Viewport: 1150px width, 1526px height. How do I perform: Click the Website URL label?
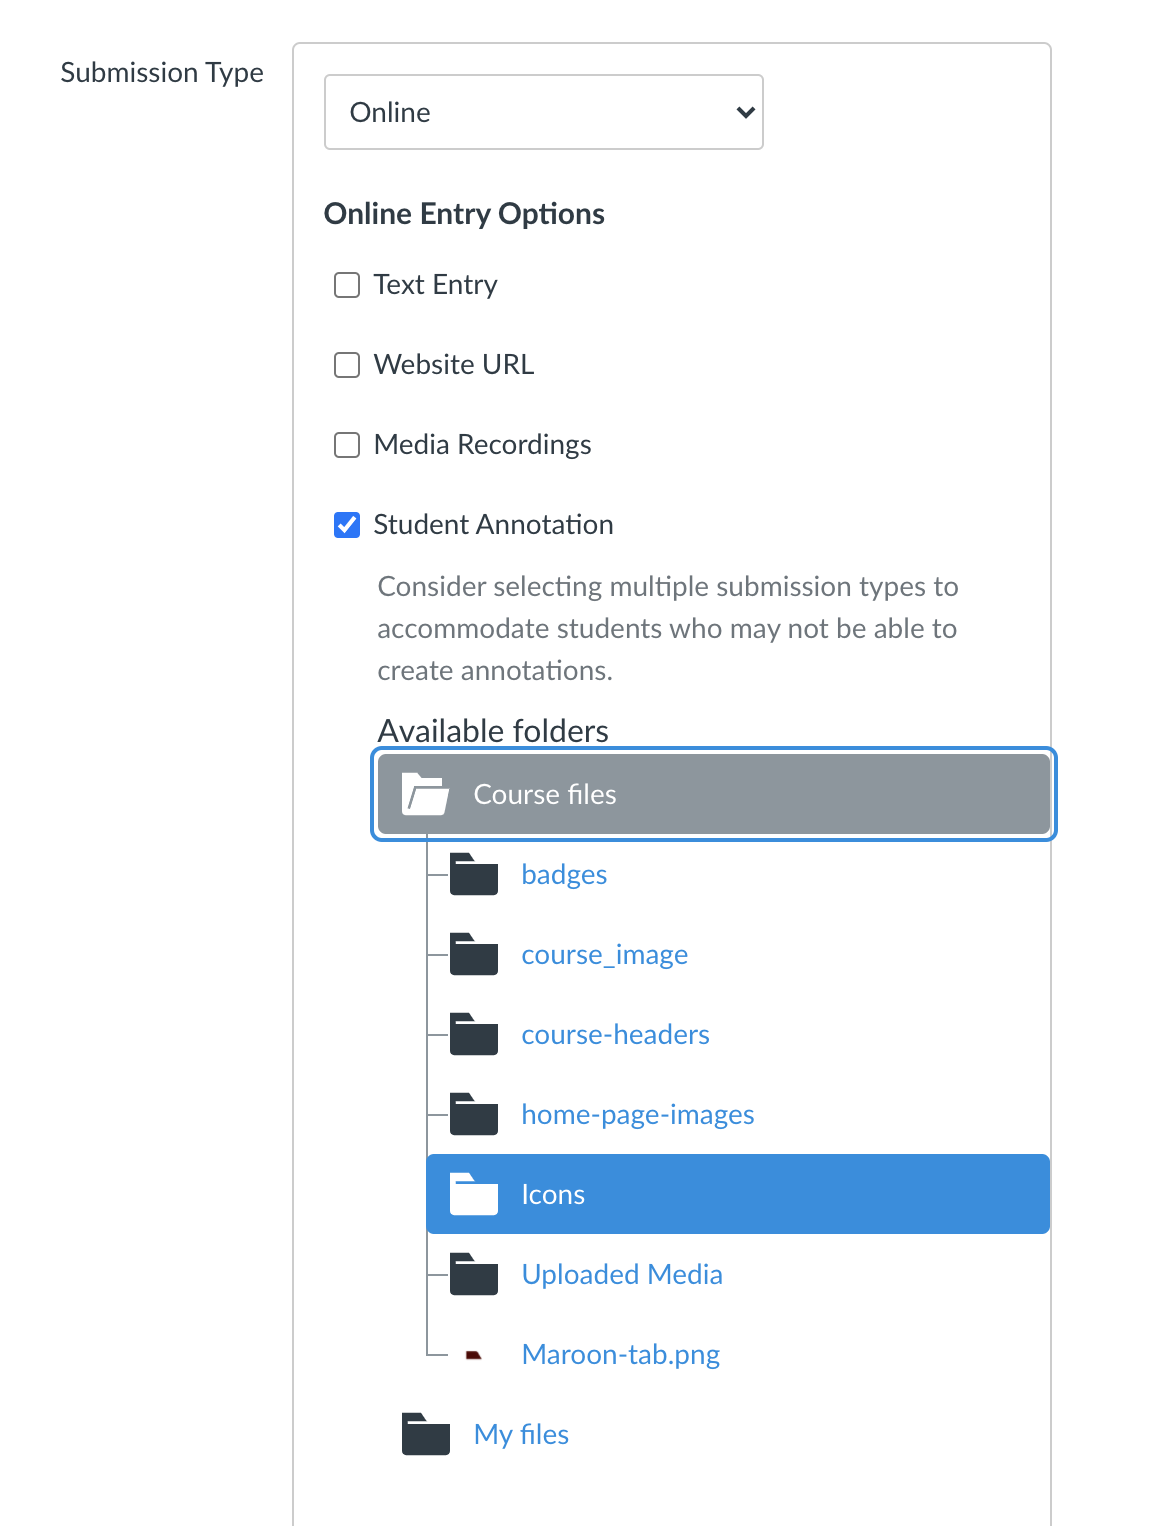pos(454,365)
